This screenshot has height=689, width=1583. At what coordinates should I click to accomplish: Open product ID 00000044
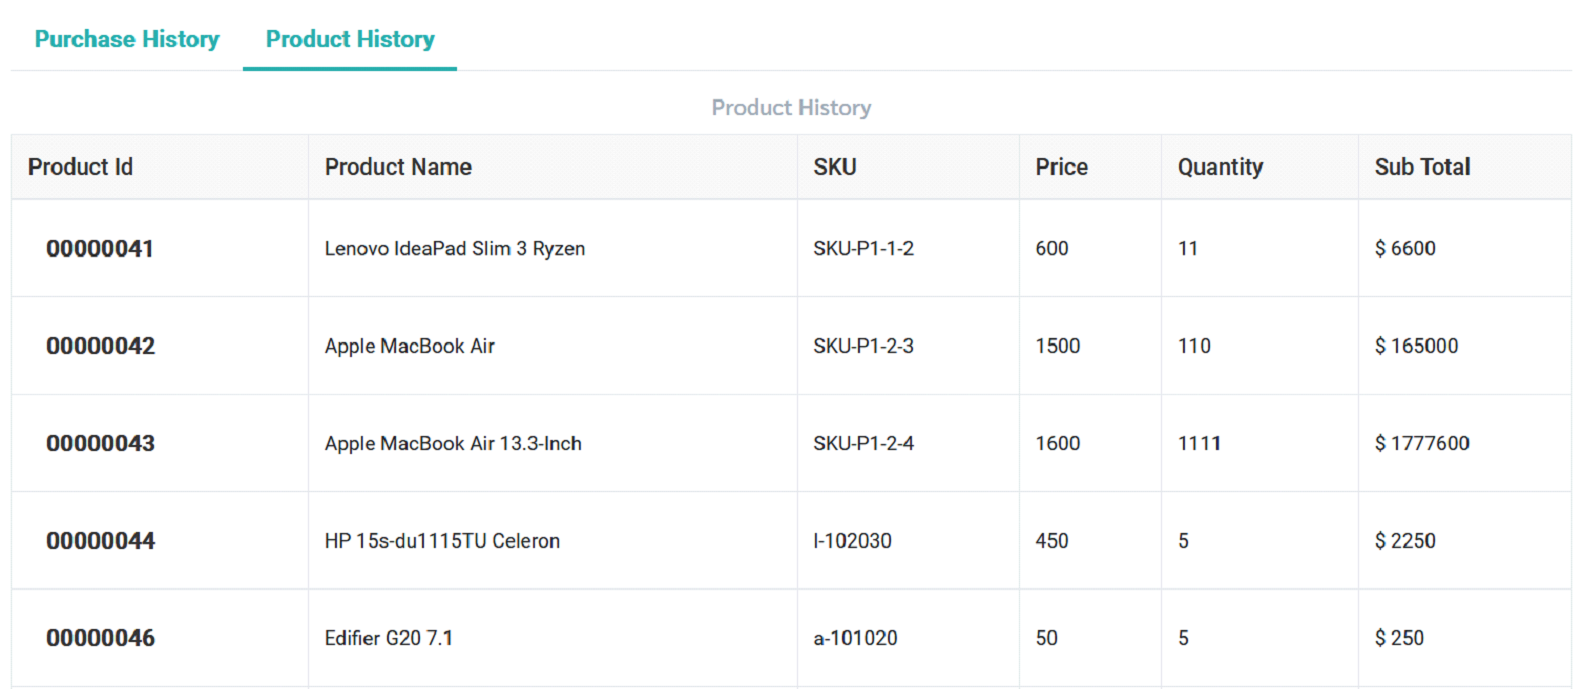100,541
